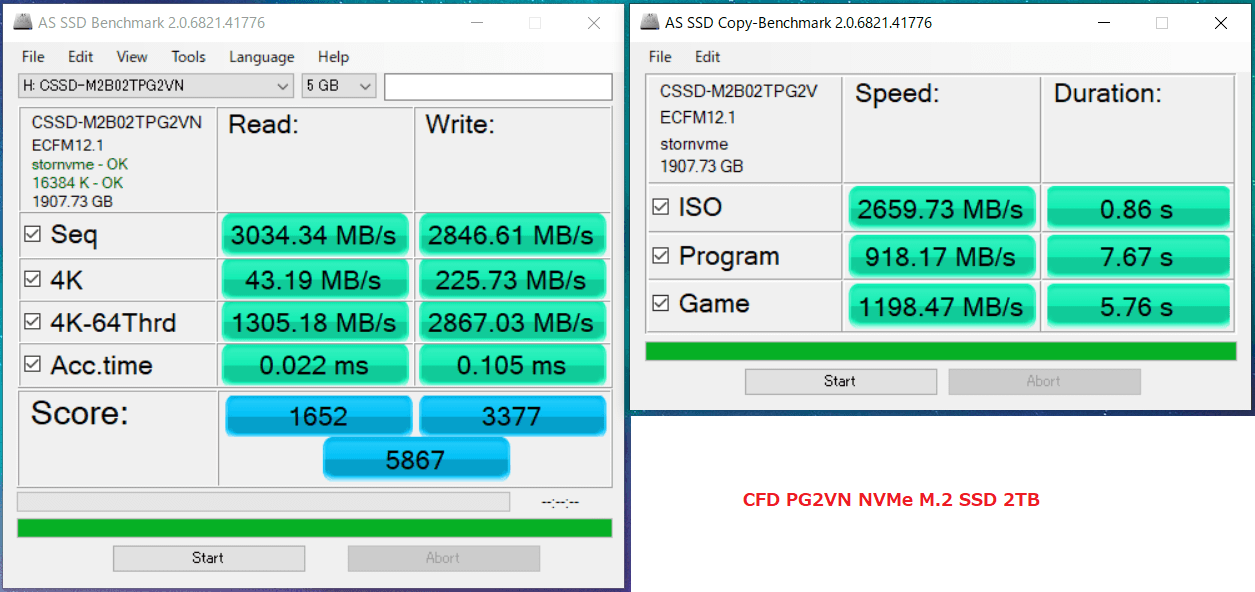Click the Read: column header

[x=264, y=125]
